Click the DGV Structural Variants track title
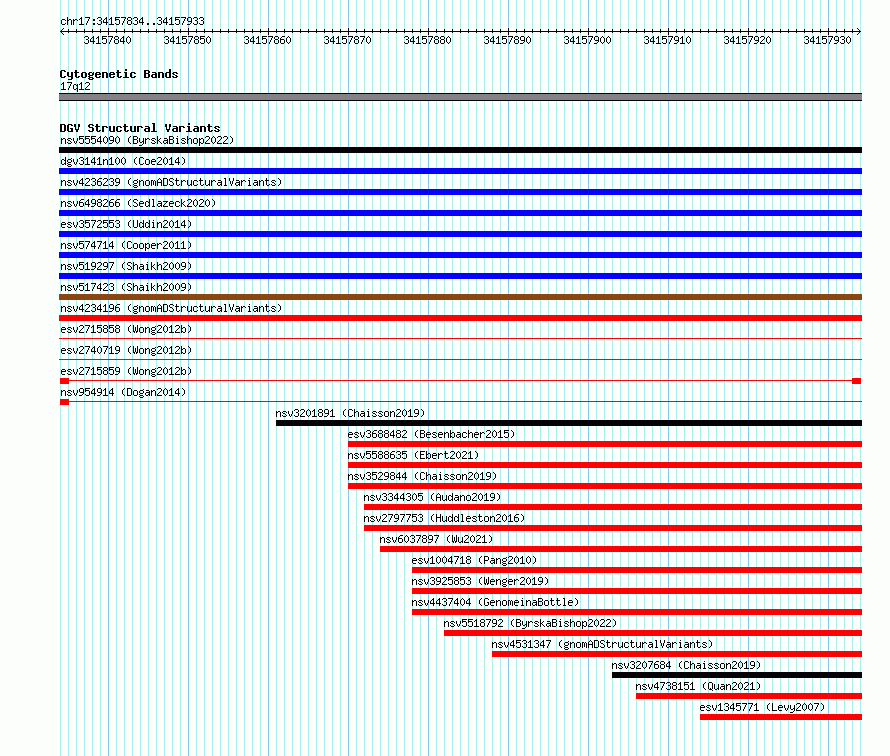890x756 pixels. click(x=140, y=128)
